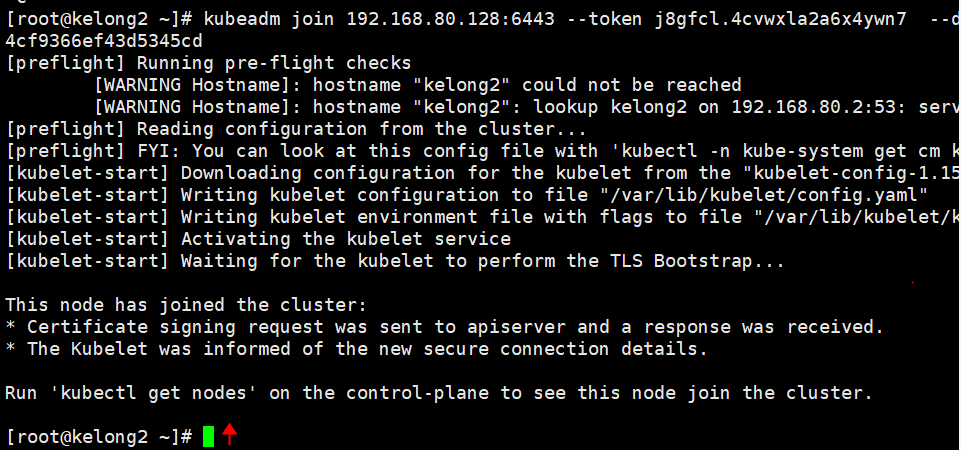Click the green terminal cursor block
961x450 pixels.
pos(208,437)
